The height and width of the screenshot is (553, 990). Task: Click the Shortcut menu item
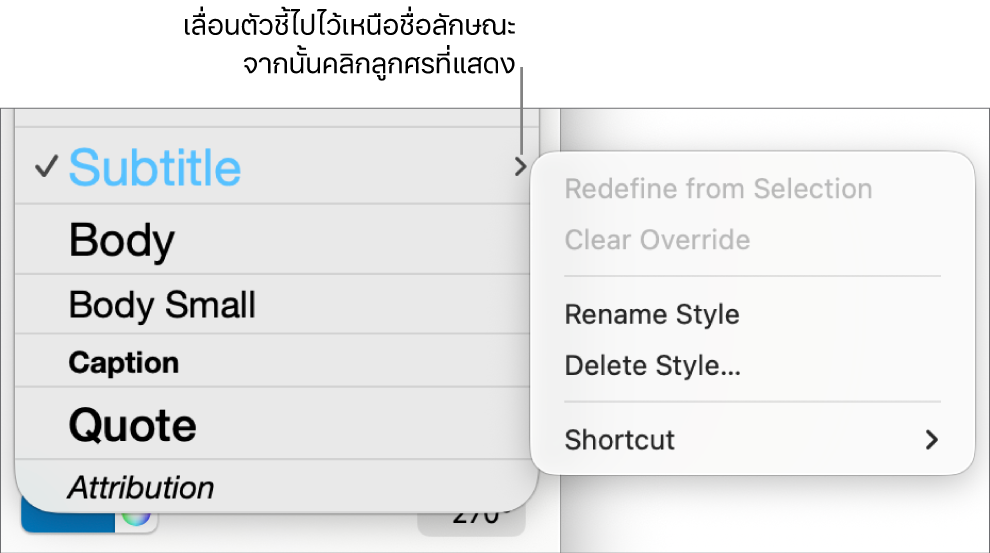click(x=620, y=440)
